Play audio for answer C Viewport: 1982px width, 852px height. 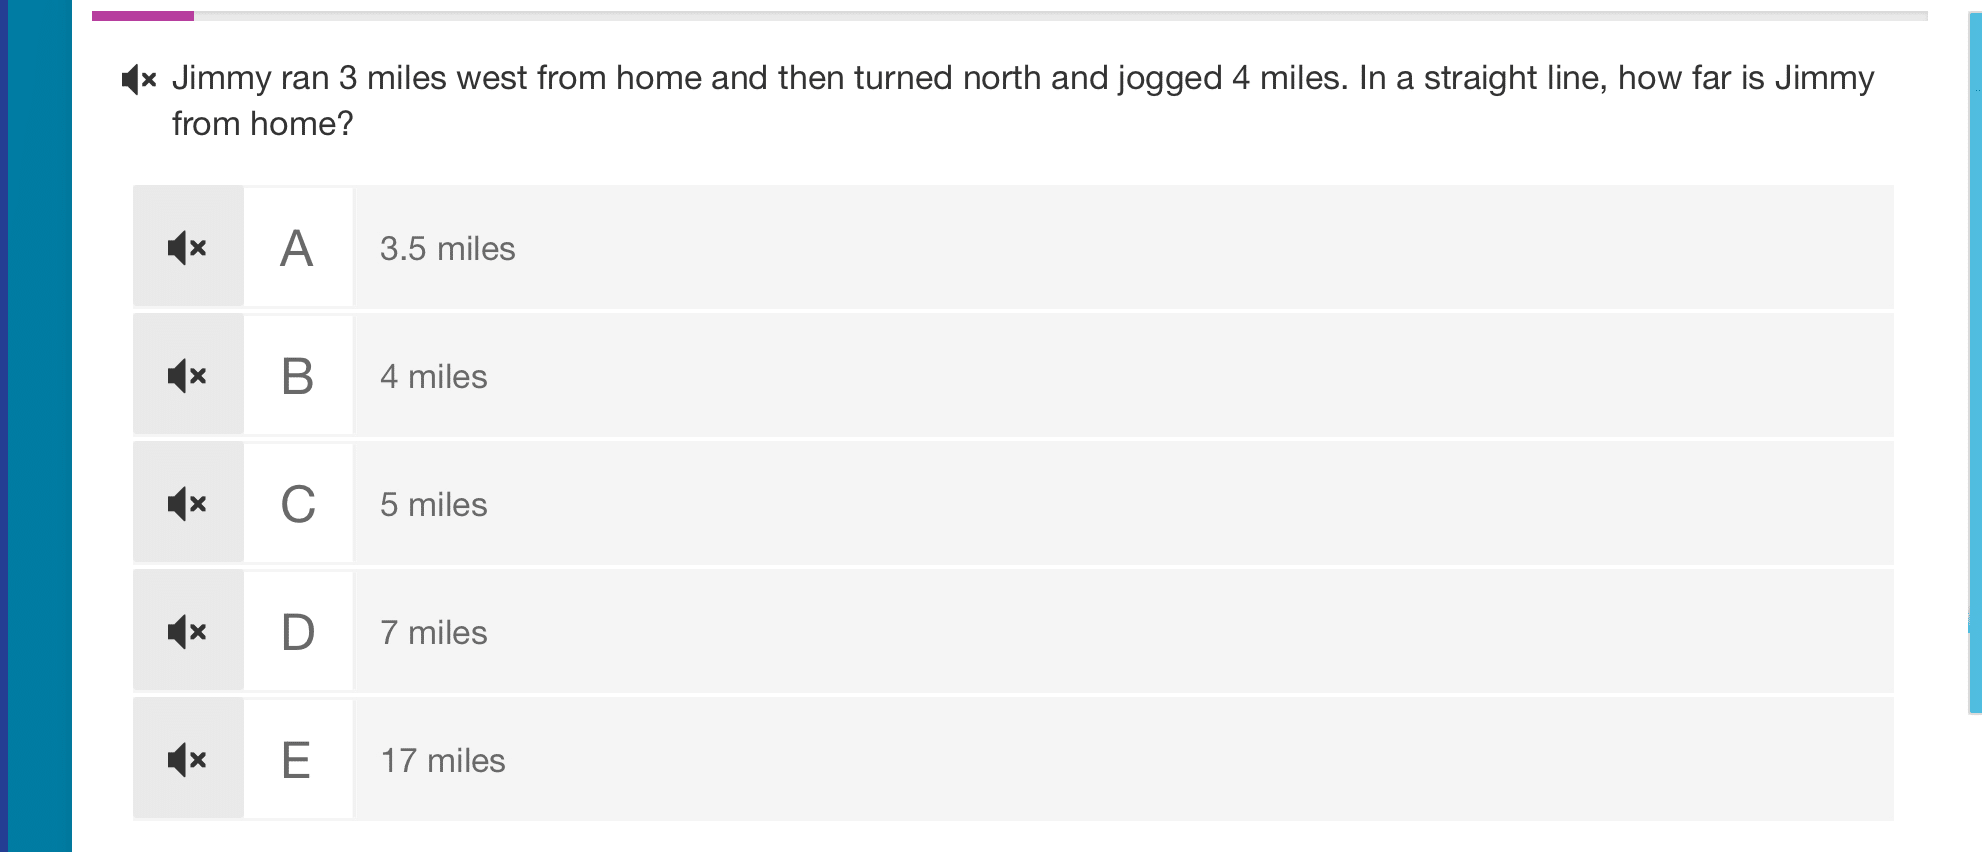[188, 503]
